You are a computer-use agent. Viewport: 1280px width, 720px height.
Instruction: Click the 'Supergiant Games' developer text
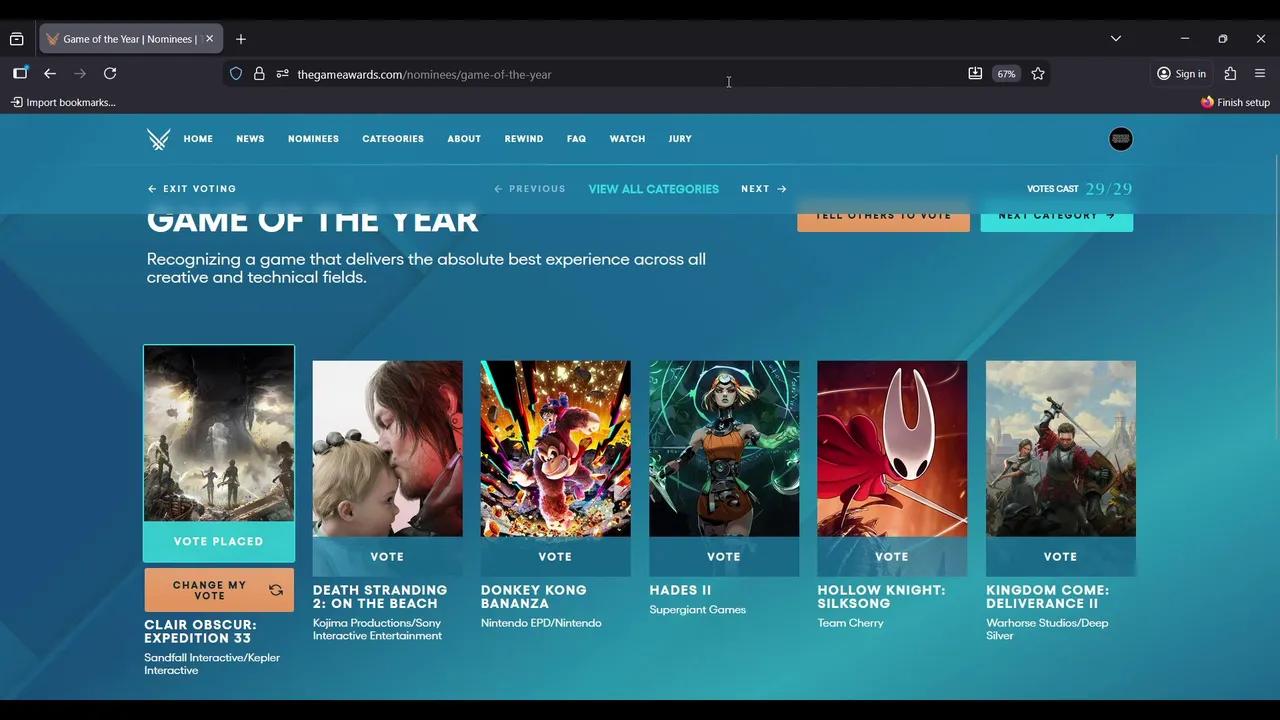click(x=697, y=610)
